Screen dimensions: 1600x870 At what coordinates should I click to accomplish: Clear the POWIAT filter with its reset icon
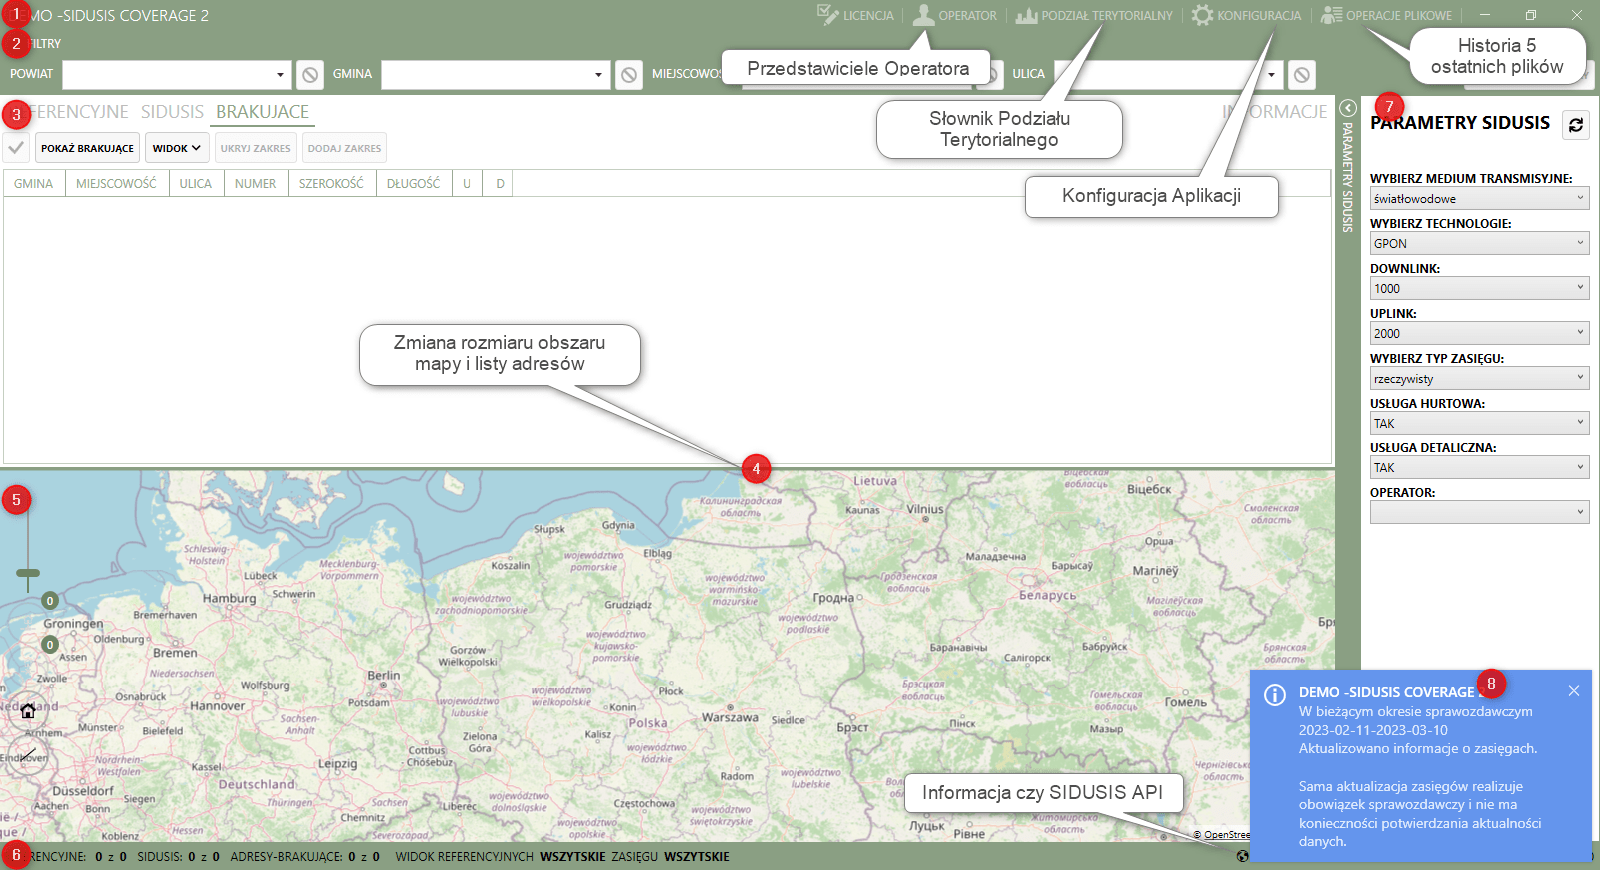[x=310, y=75]
